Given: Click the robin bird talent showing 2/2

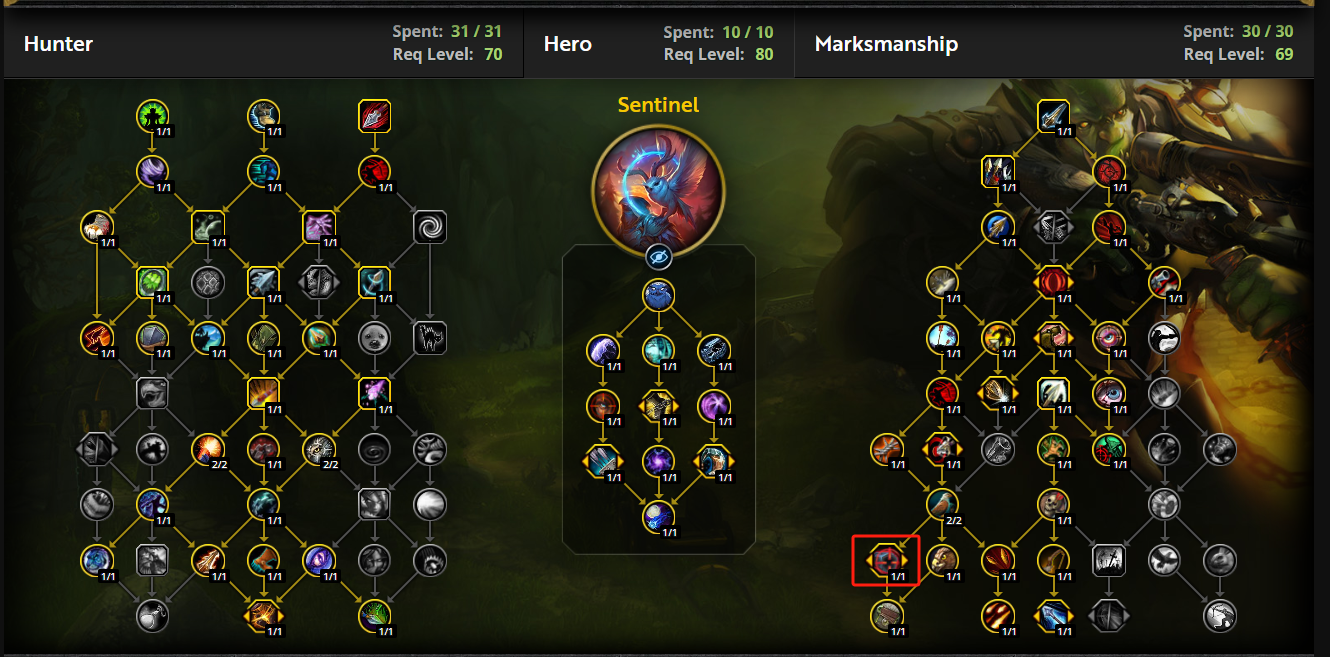Looking at the screenshot, I should point(942,505).
